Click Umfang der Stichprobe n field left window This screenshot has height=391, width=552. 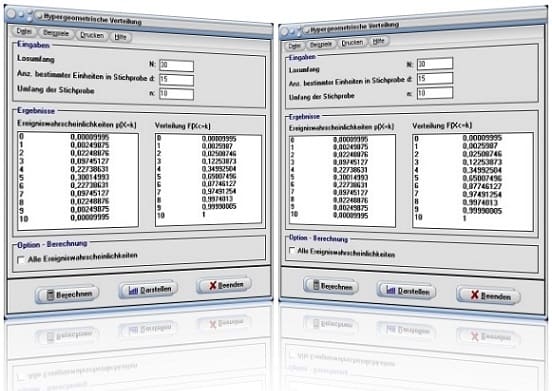point(176,94)
